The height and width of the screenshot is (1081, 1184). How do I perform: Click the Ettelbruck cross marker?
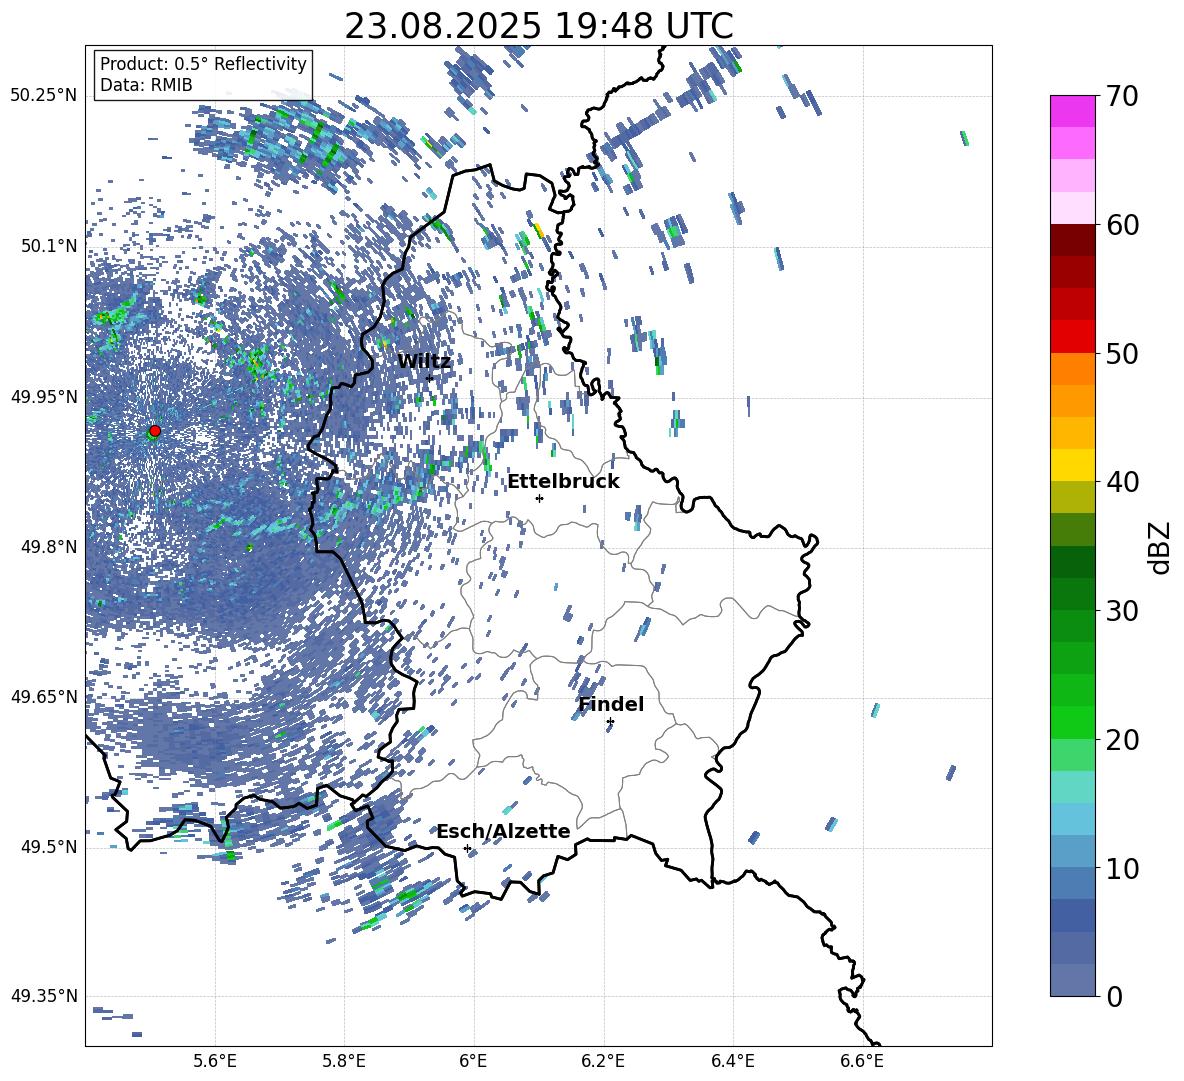539,498
